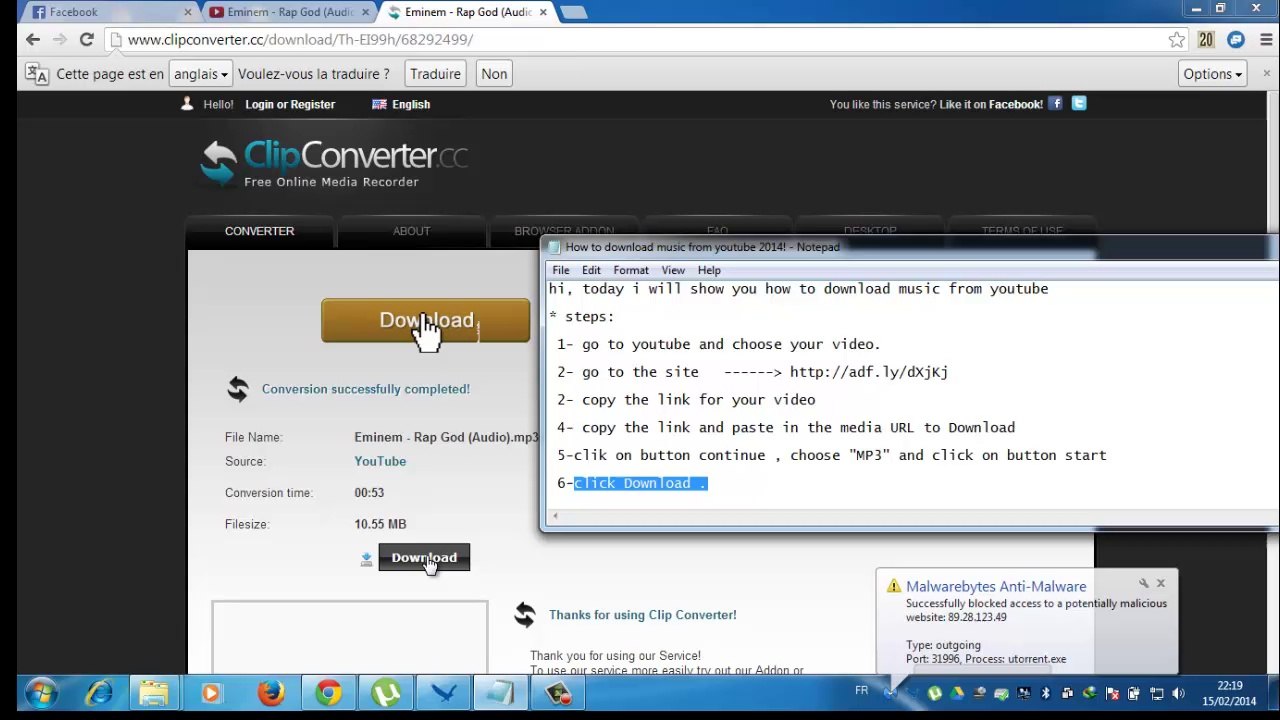The width and height of the screenshot is (1280, 720).
Task: Launch Firefox from the taskbar
Action: [270, 693]
